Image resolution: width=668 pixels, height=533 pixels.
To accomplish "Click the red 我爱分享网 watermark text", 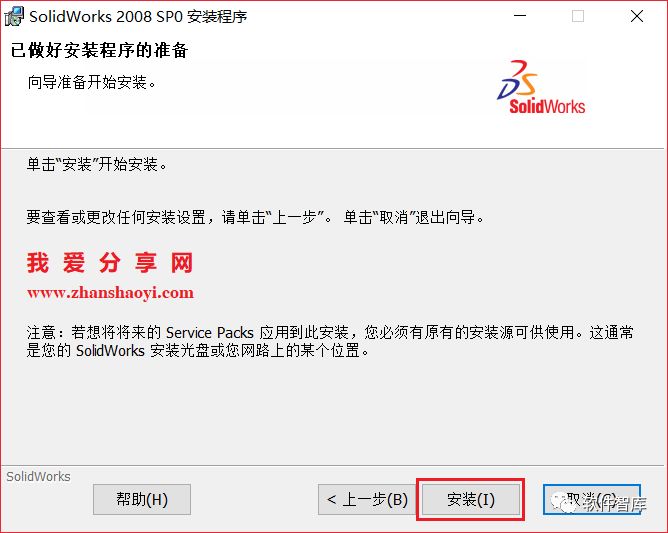I will tap(110, 262).
